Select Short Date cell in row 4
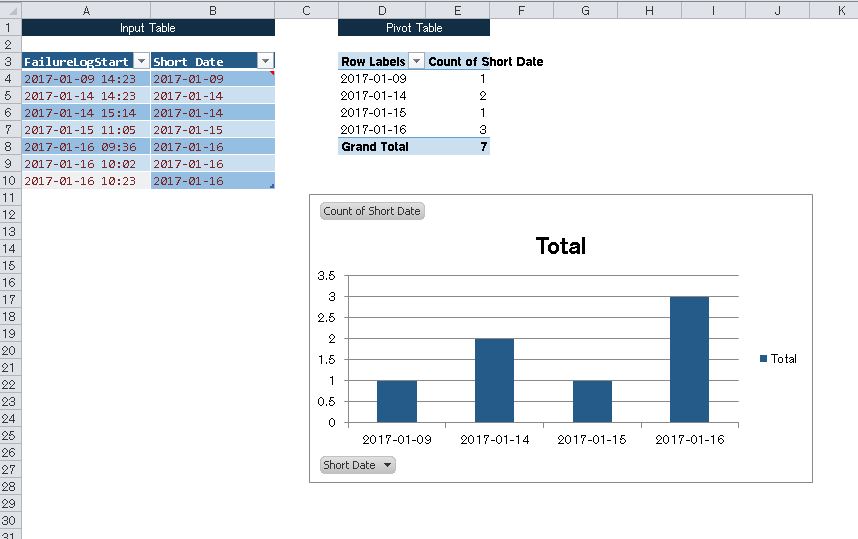The width and height of the screenshot is (858, 539). (212, 79)
